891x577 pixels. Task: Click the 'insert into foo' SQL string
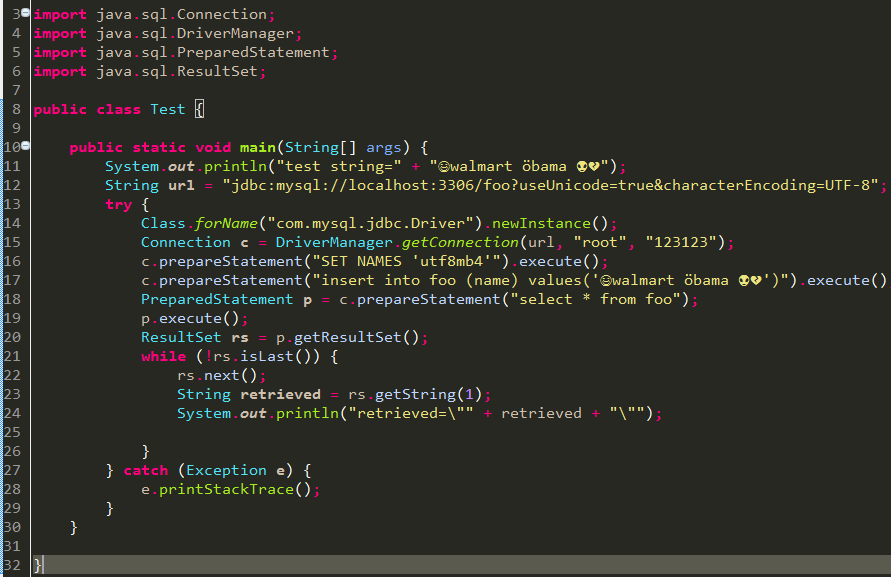coord(550,280)
